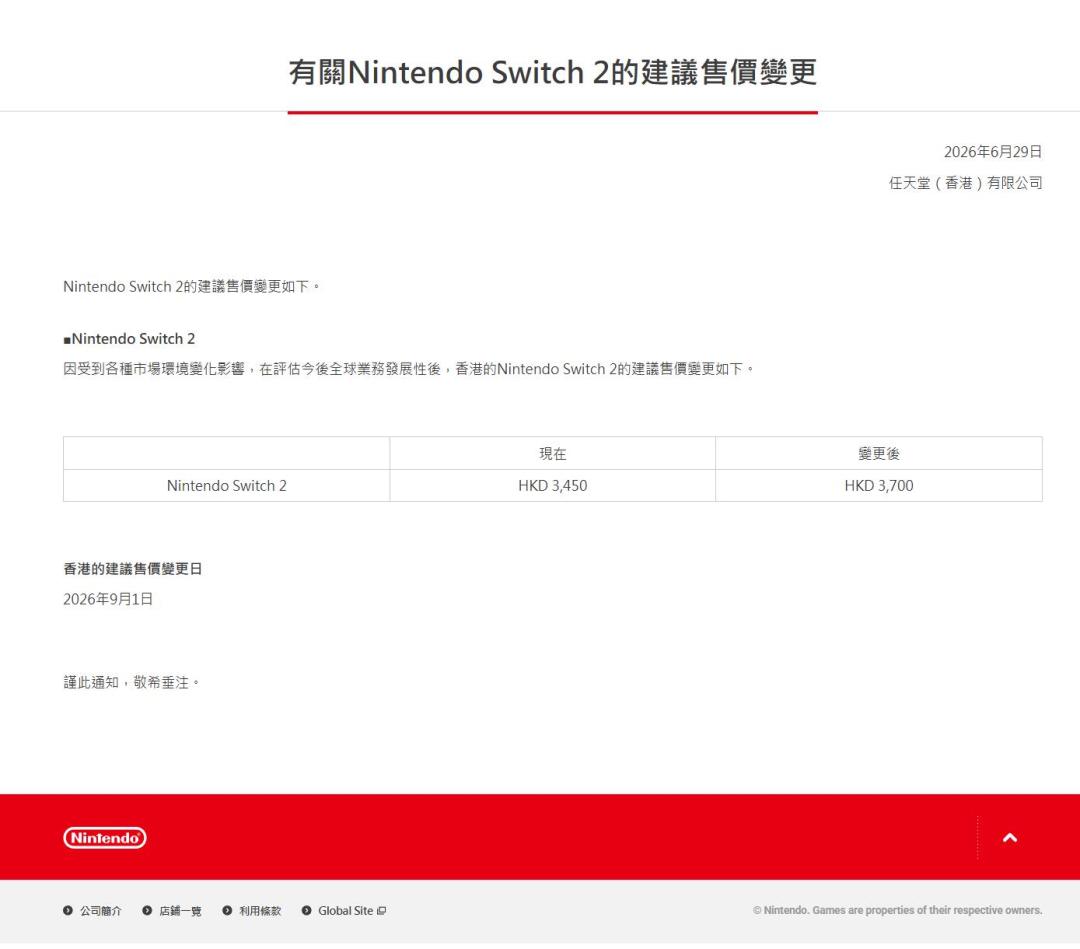The height and width of the screenshot is (949, 1080).
Task: Click the paragraph beginning 因受到各種市場環境變化影響
Action: (x=408, y=369)
